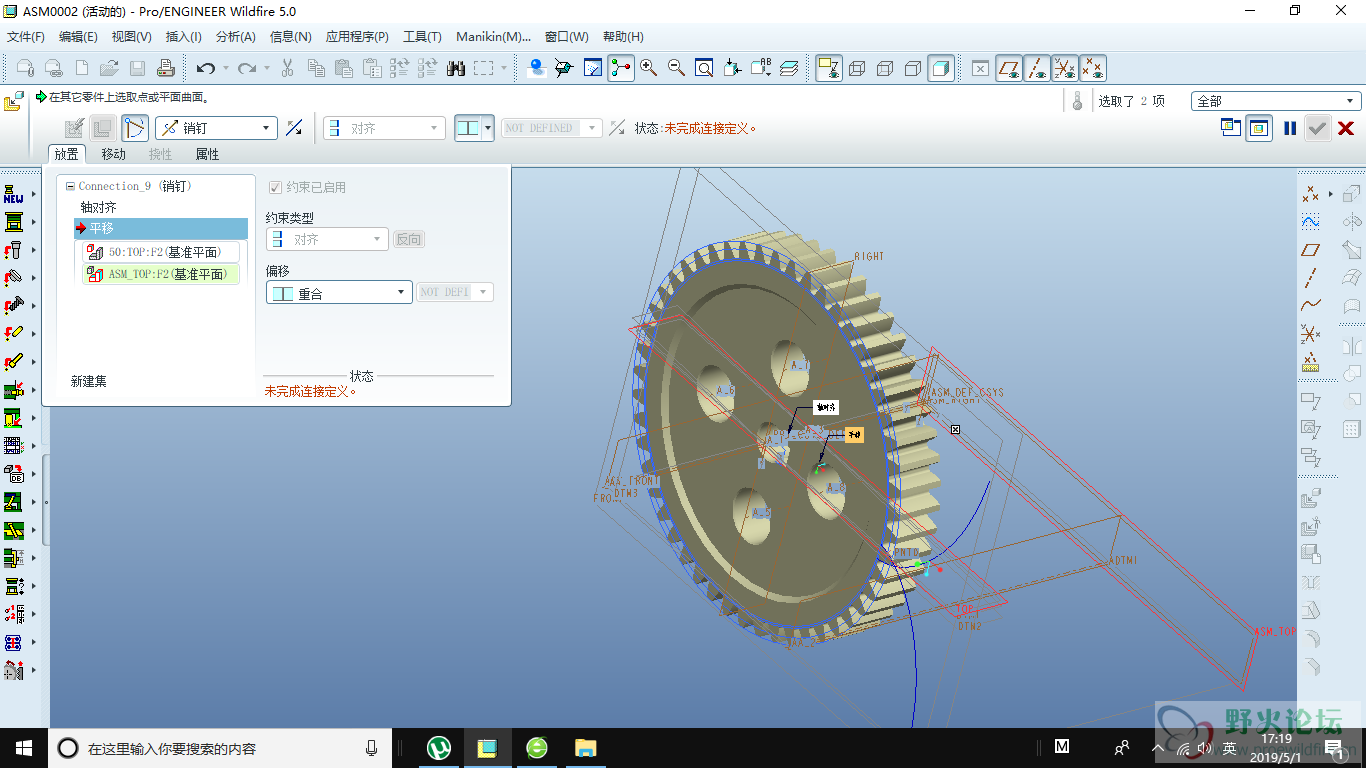
Task: Open the Windows Start button
Action: point(24,748)
